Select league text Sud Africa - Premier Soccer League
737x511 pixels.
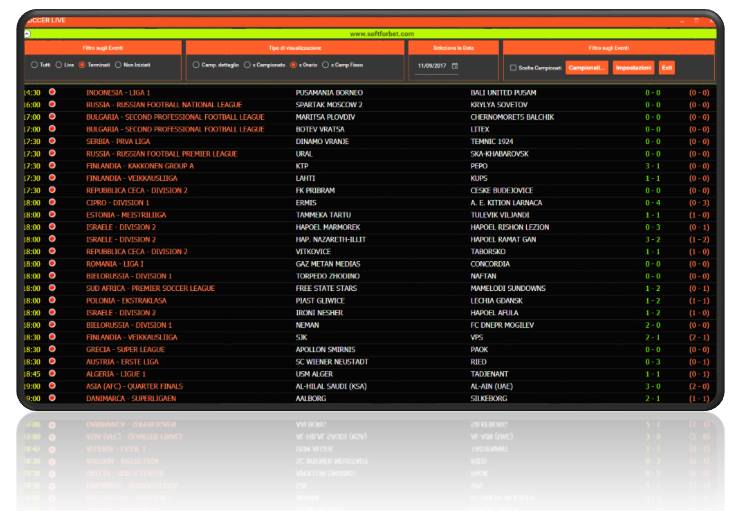click(150, 288)
